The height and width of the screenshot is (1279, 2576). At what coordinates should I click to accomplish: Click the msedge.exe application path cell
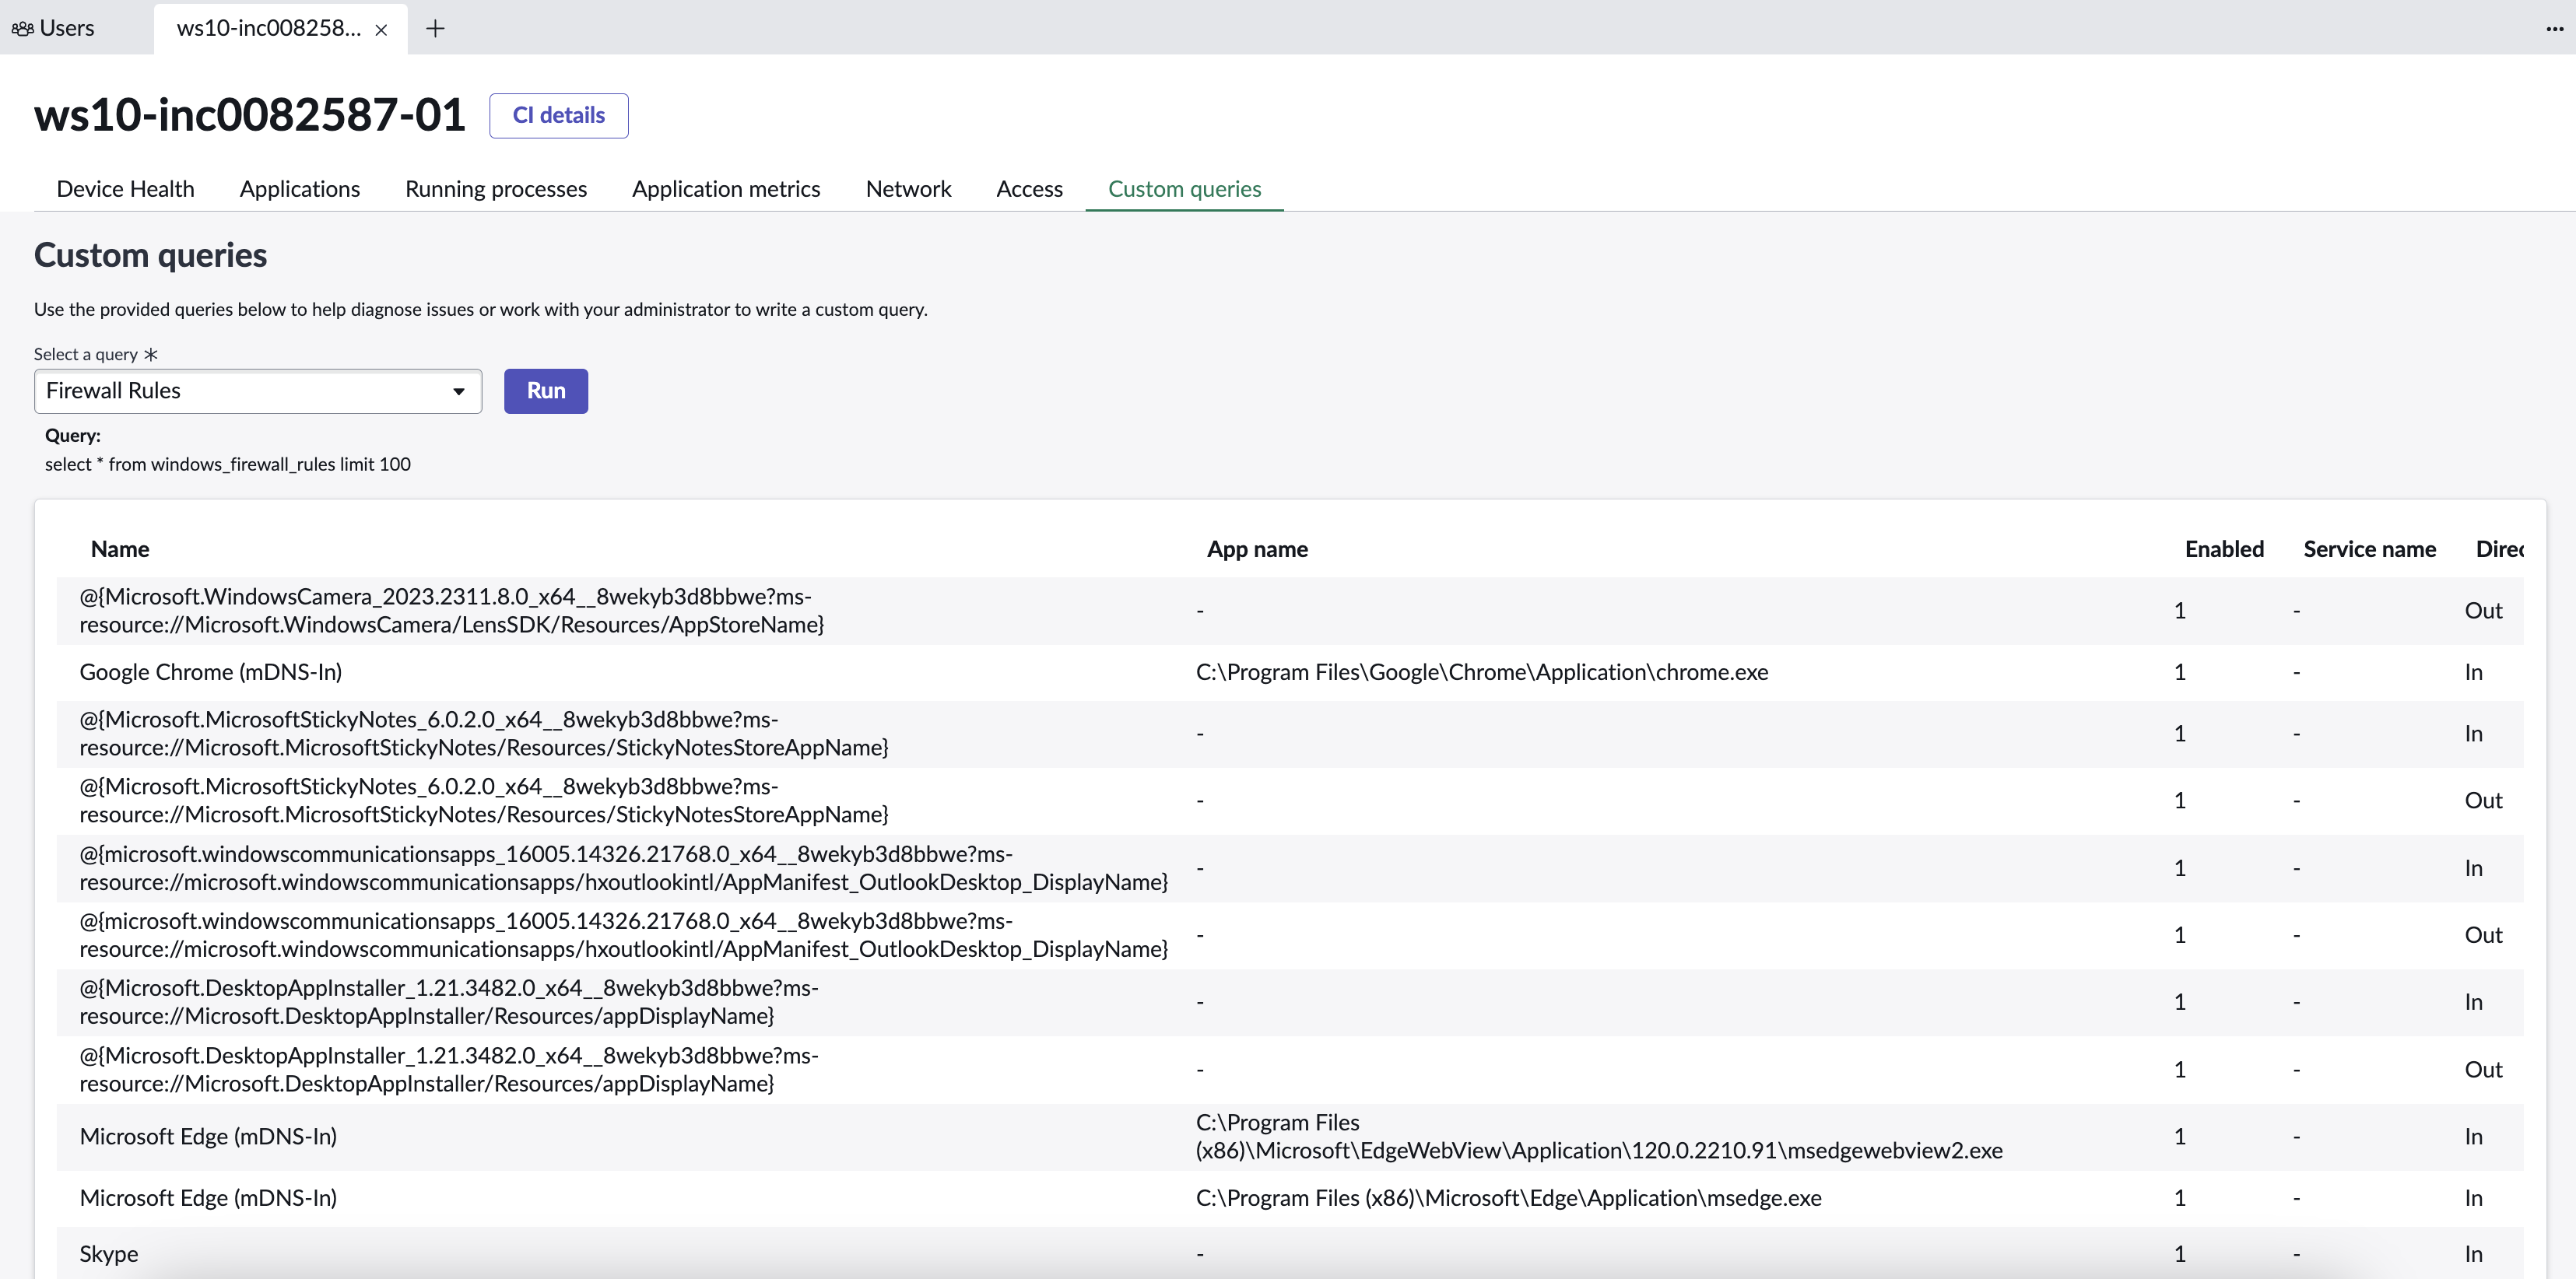pyautogui.click(x=1508, y=1198)
